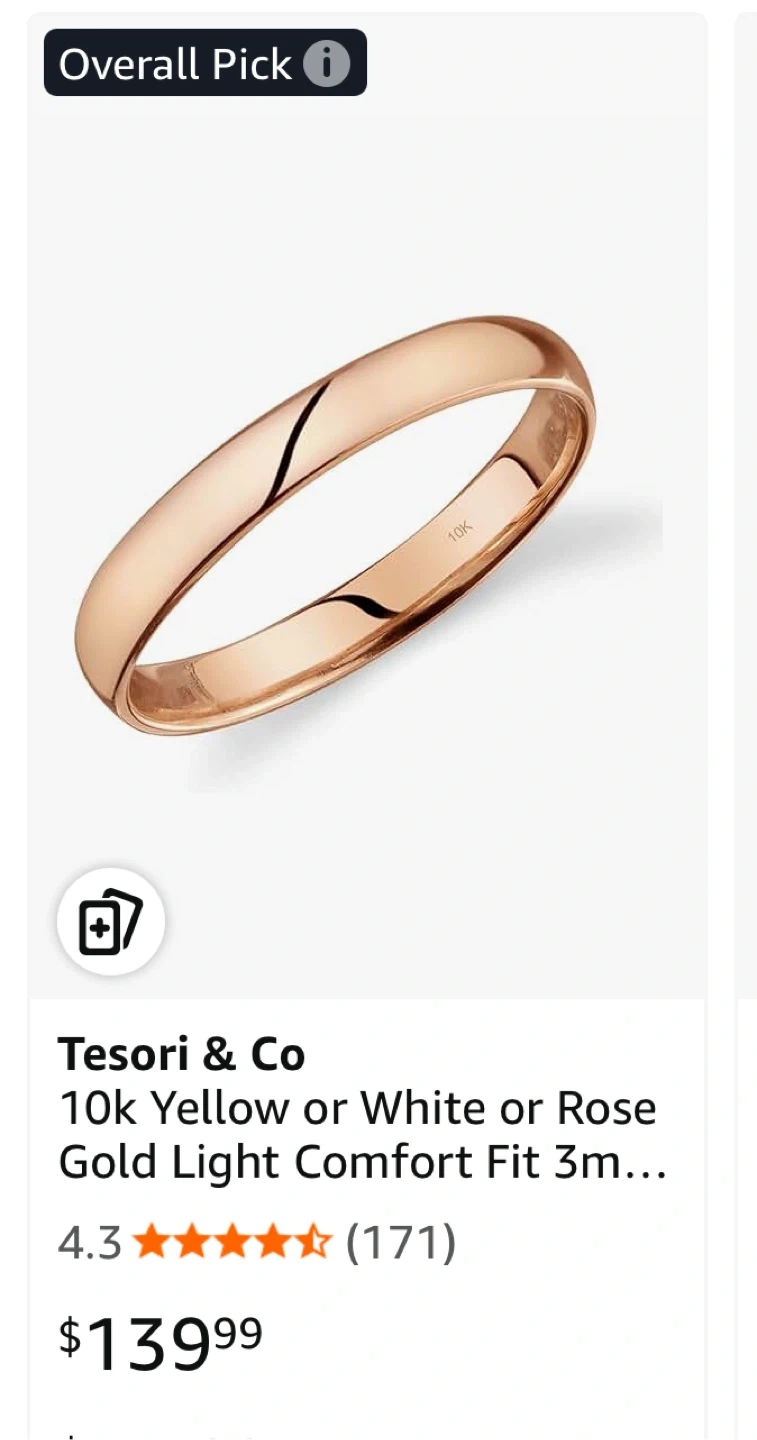Tap the 99 cents superscript of the price
This screenshot has width=757, height=1440.
[x=238, y=1332]
